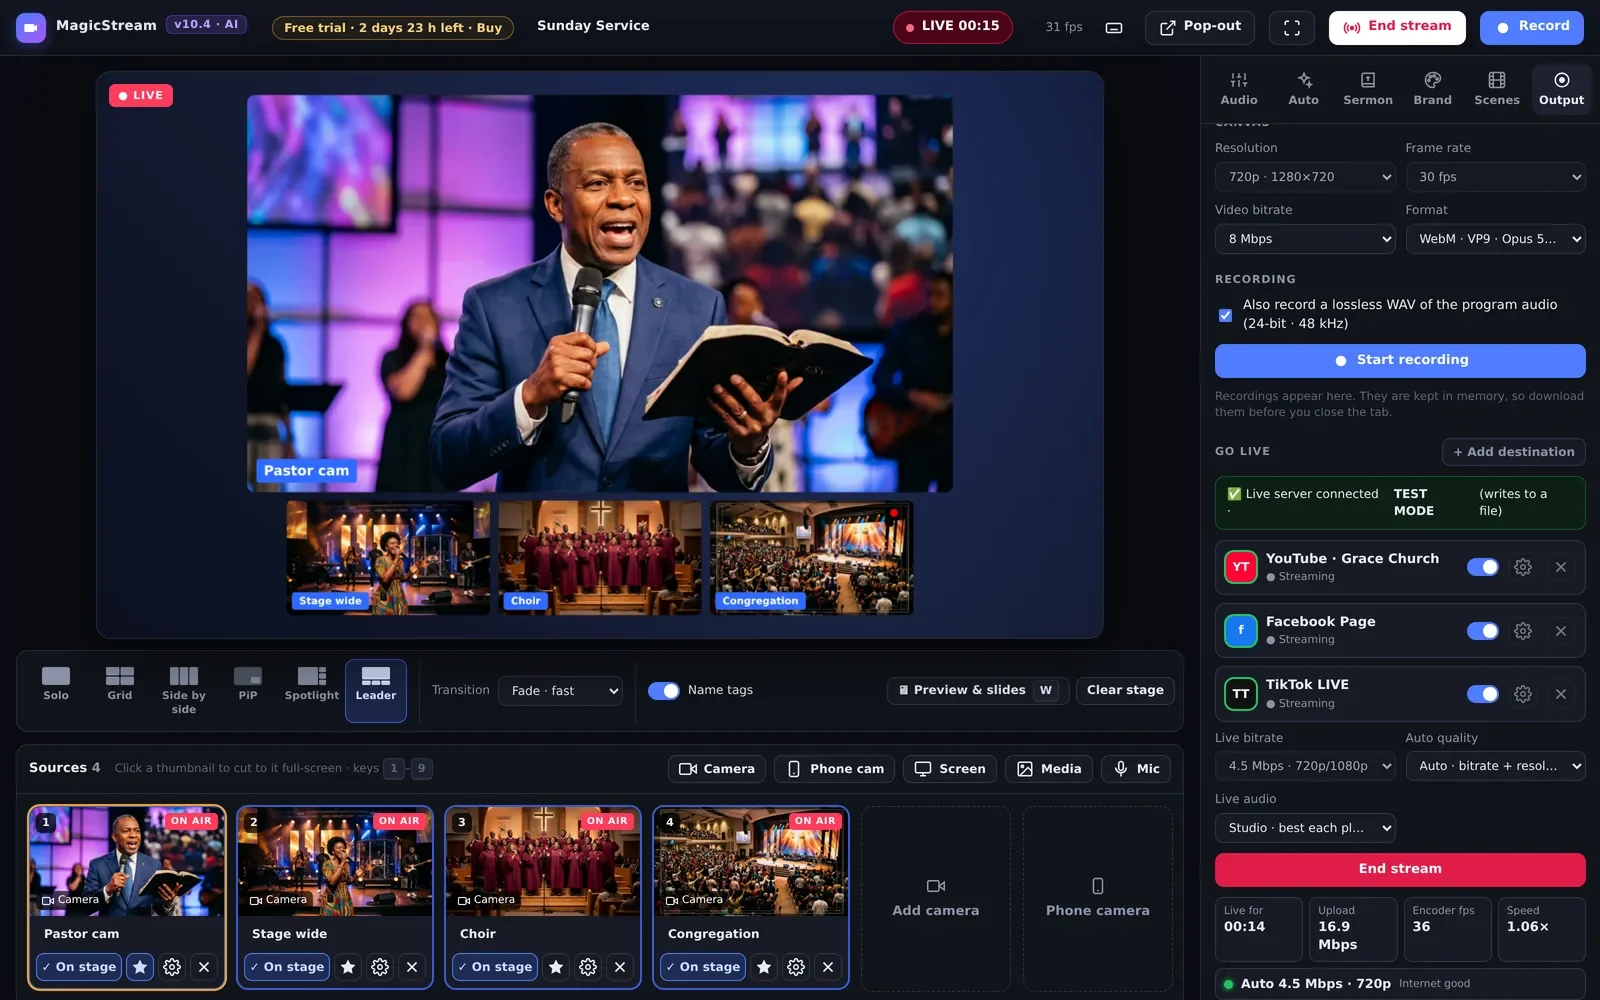Open the Sermon tab

pos(1368,88)
